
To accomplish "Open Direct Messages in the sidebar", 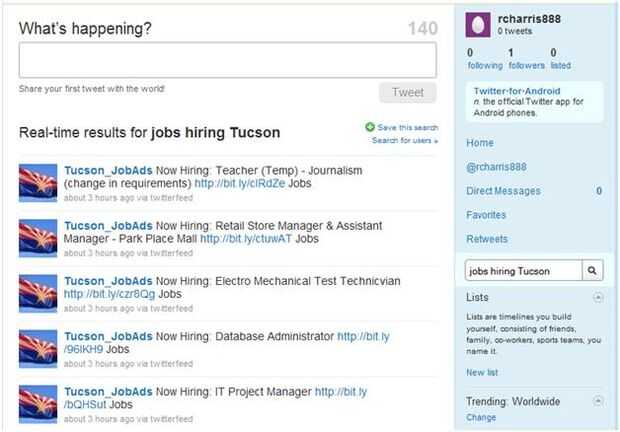I will pyautogui.click(x=503, y=191).
